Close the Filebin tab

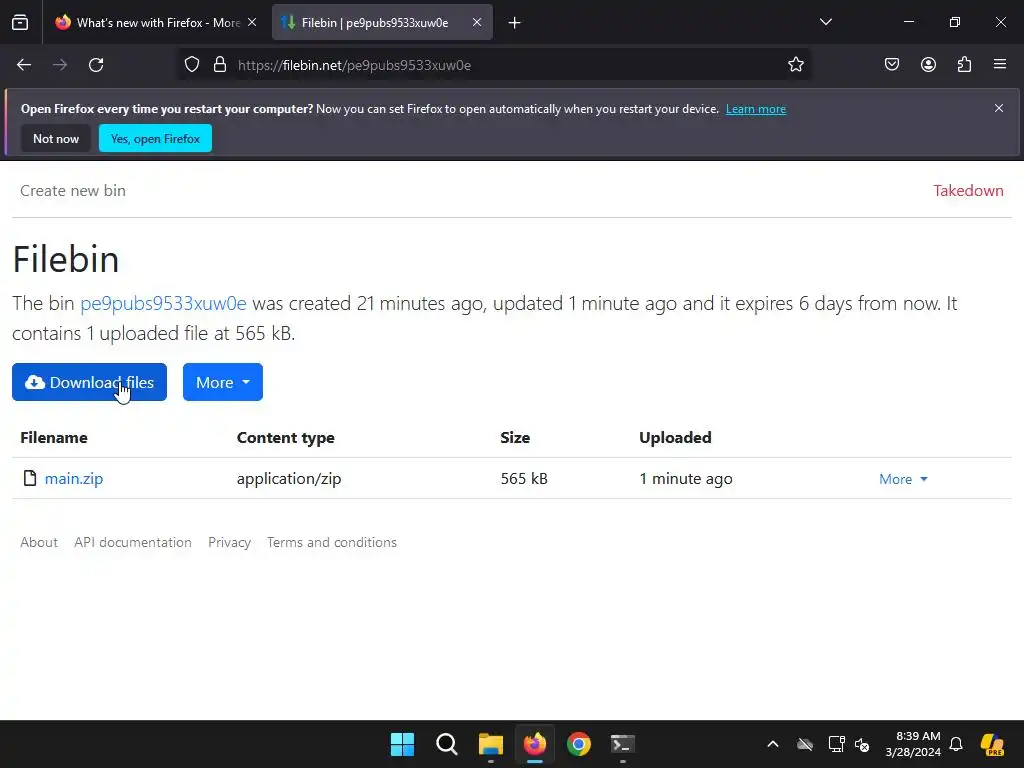(477, 23)
